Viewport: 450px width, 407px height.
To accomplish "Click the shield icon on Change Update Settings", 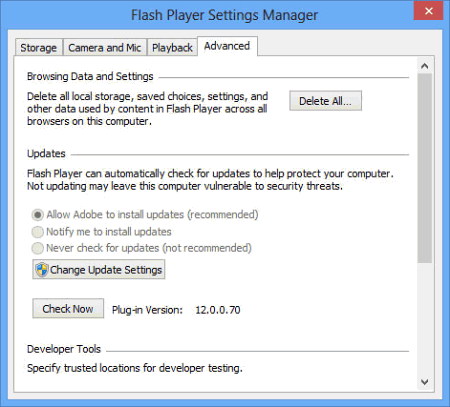I will coord(42,269).
